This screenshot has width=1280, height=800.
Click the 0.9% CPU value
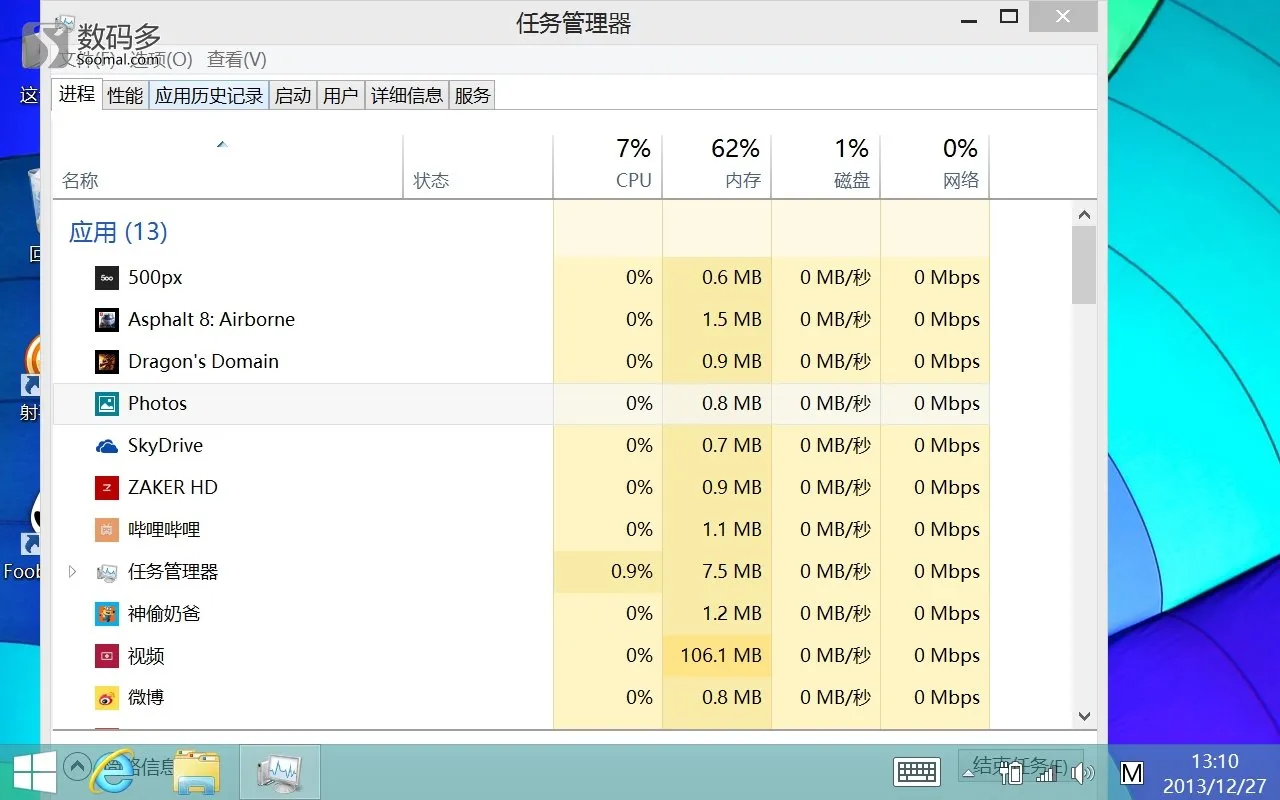coord(632,572)
